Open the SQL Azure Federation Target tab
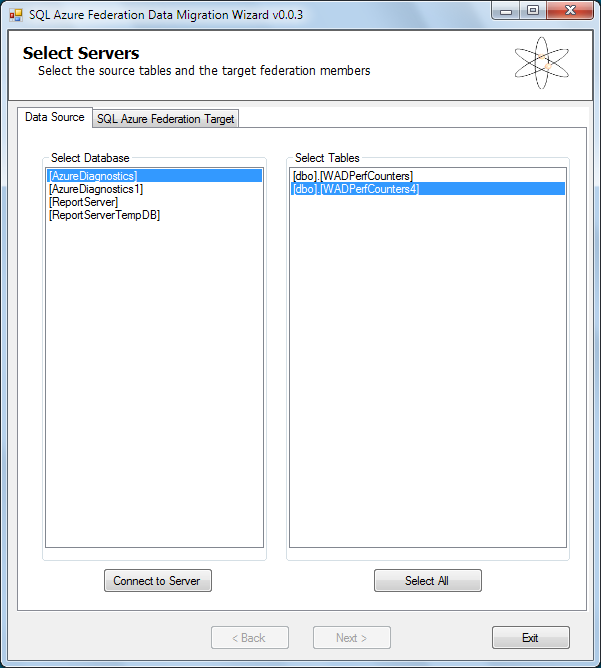 [x=165, y=118]
